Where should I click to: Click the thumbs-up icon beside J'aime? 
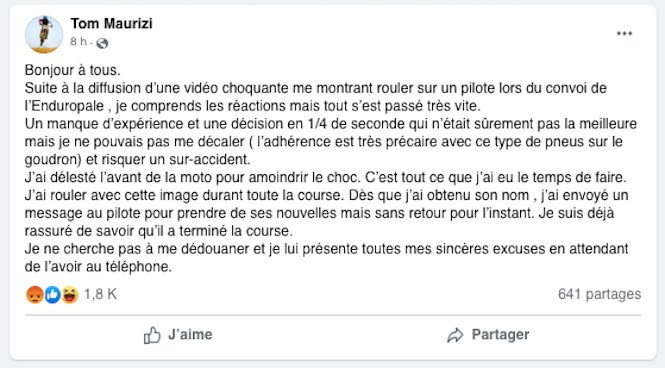coord(152,335)
